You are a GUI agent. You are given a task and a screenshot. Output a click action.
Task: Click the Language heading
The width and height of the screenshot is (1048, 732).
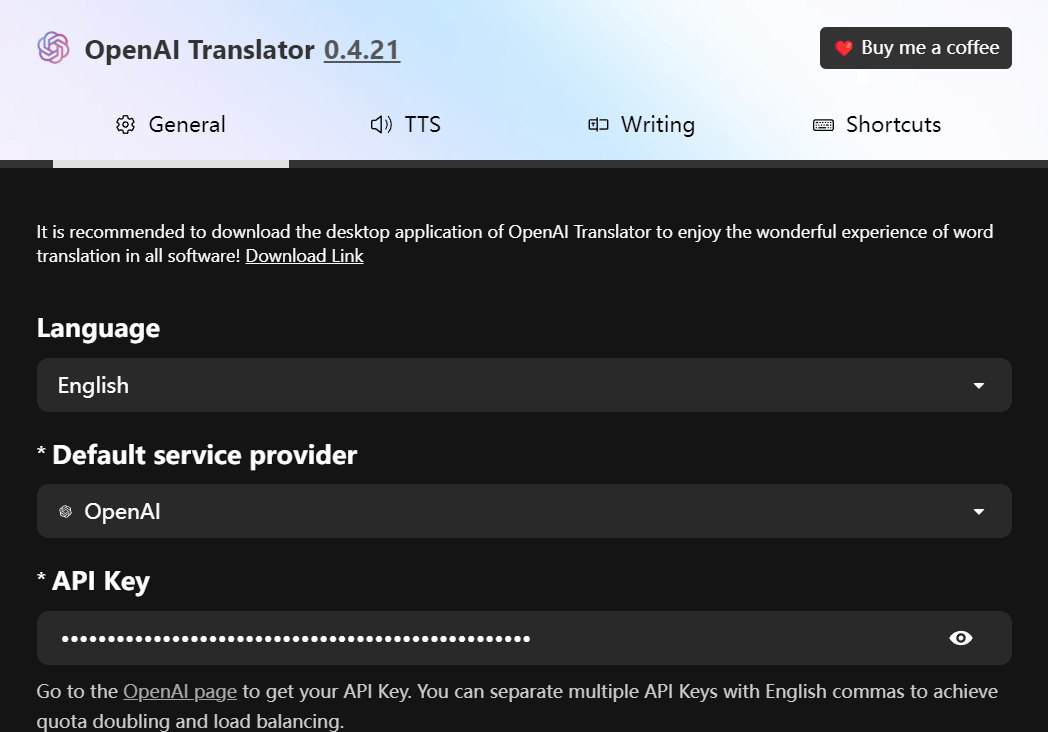click(x=98, y=329)
